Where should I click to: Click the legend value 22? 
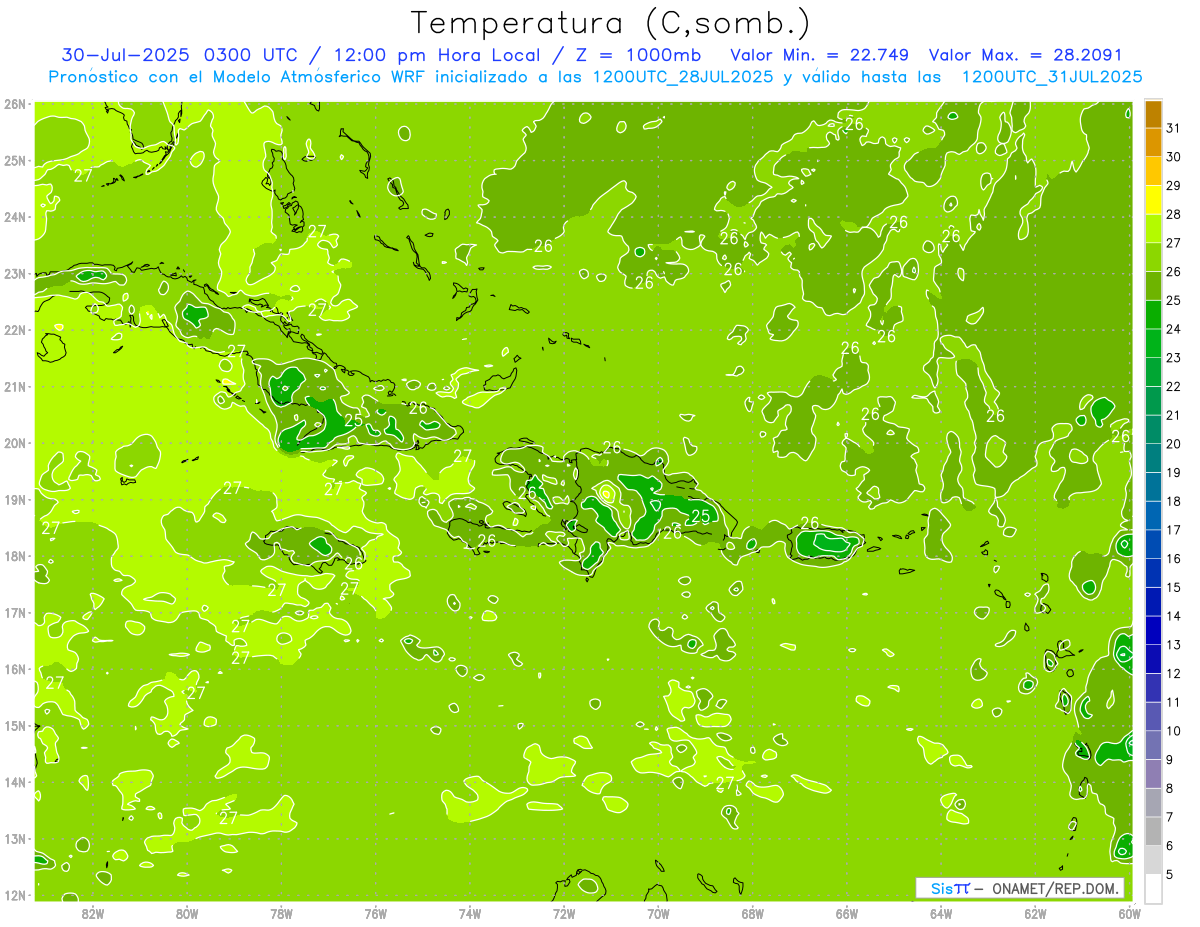pyautogui.click(x=1173, y=386)
